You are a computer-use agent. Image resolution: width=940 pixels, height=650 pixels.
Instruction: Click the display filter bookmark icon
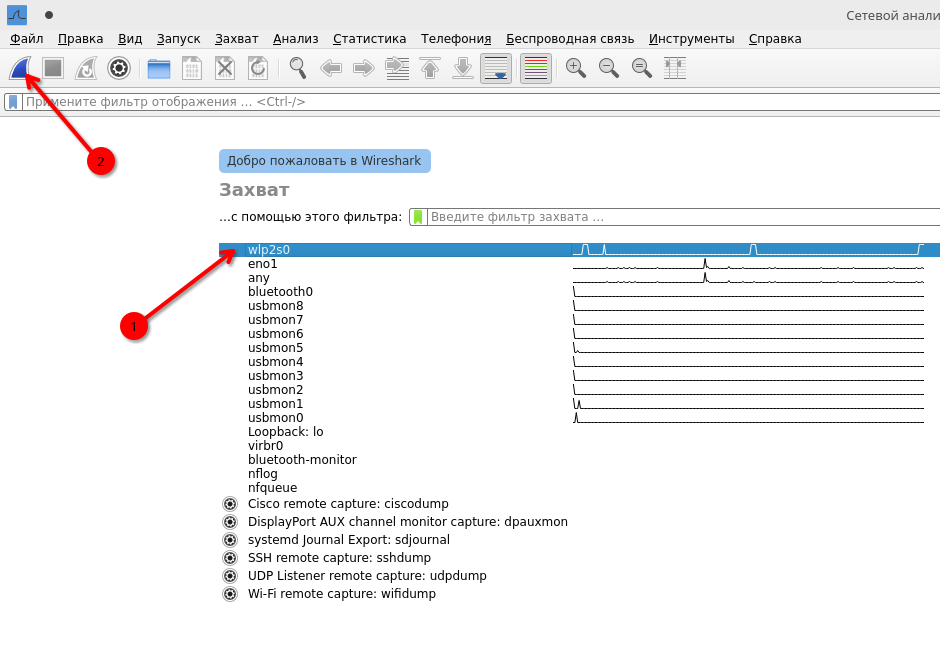(13, 102)
